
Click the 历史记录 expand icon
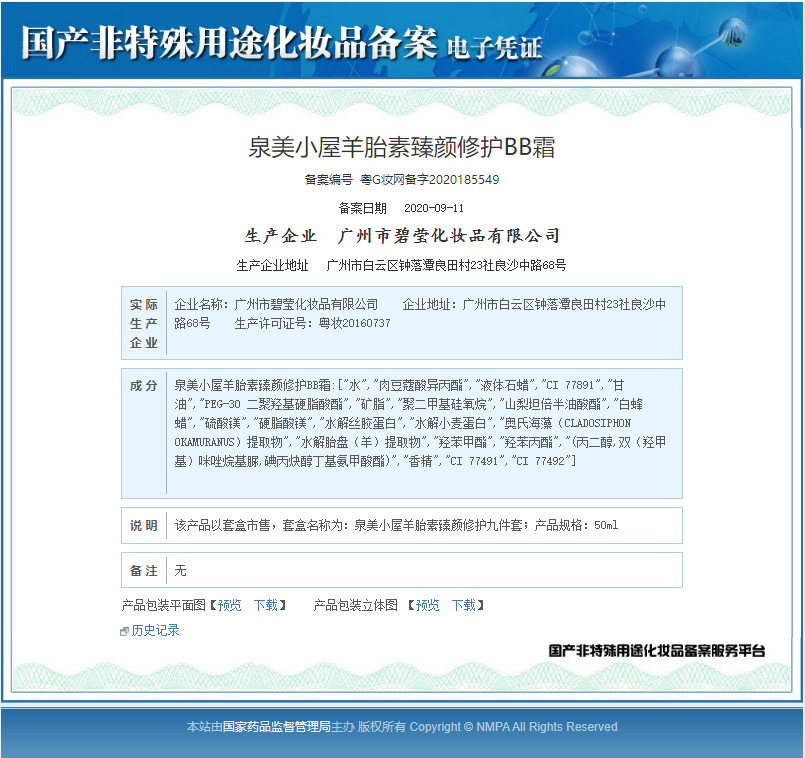coord(124,631)
